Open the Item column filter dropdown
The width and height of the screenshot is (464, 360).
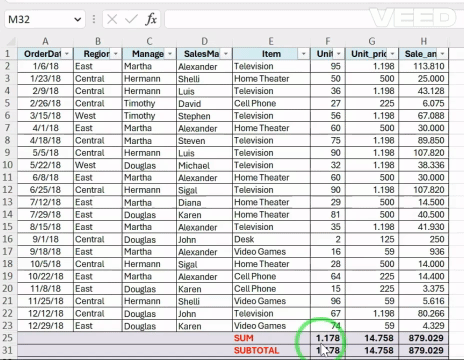pyautogui.click(x=303, y=54)
